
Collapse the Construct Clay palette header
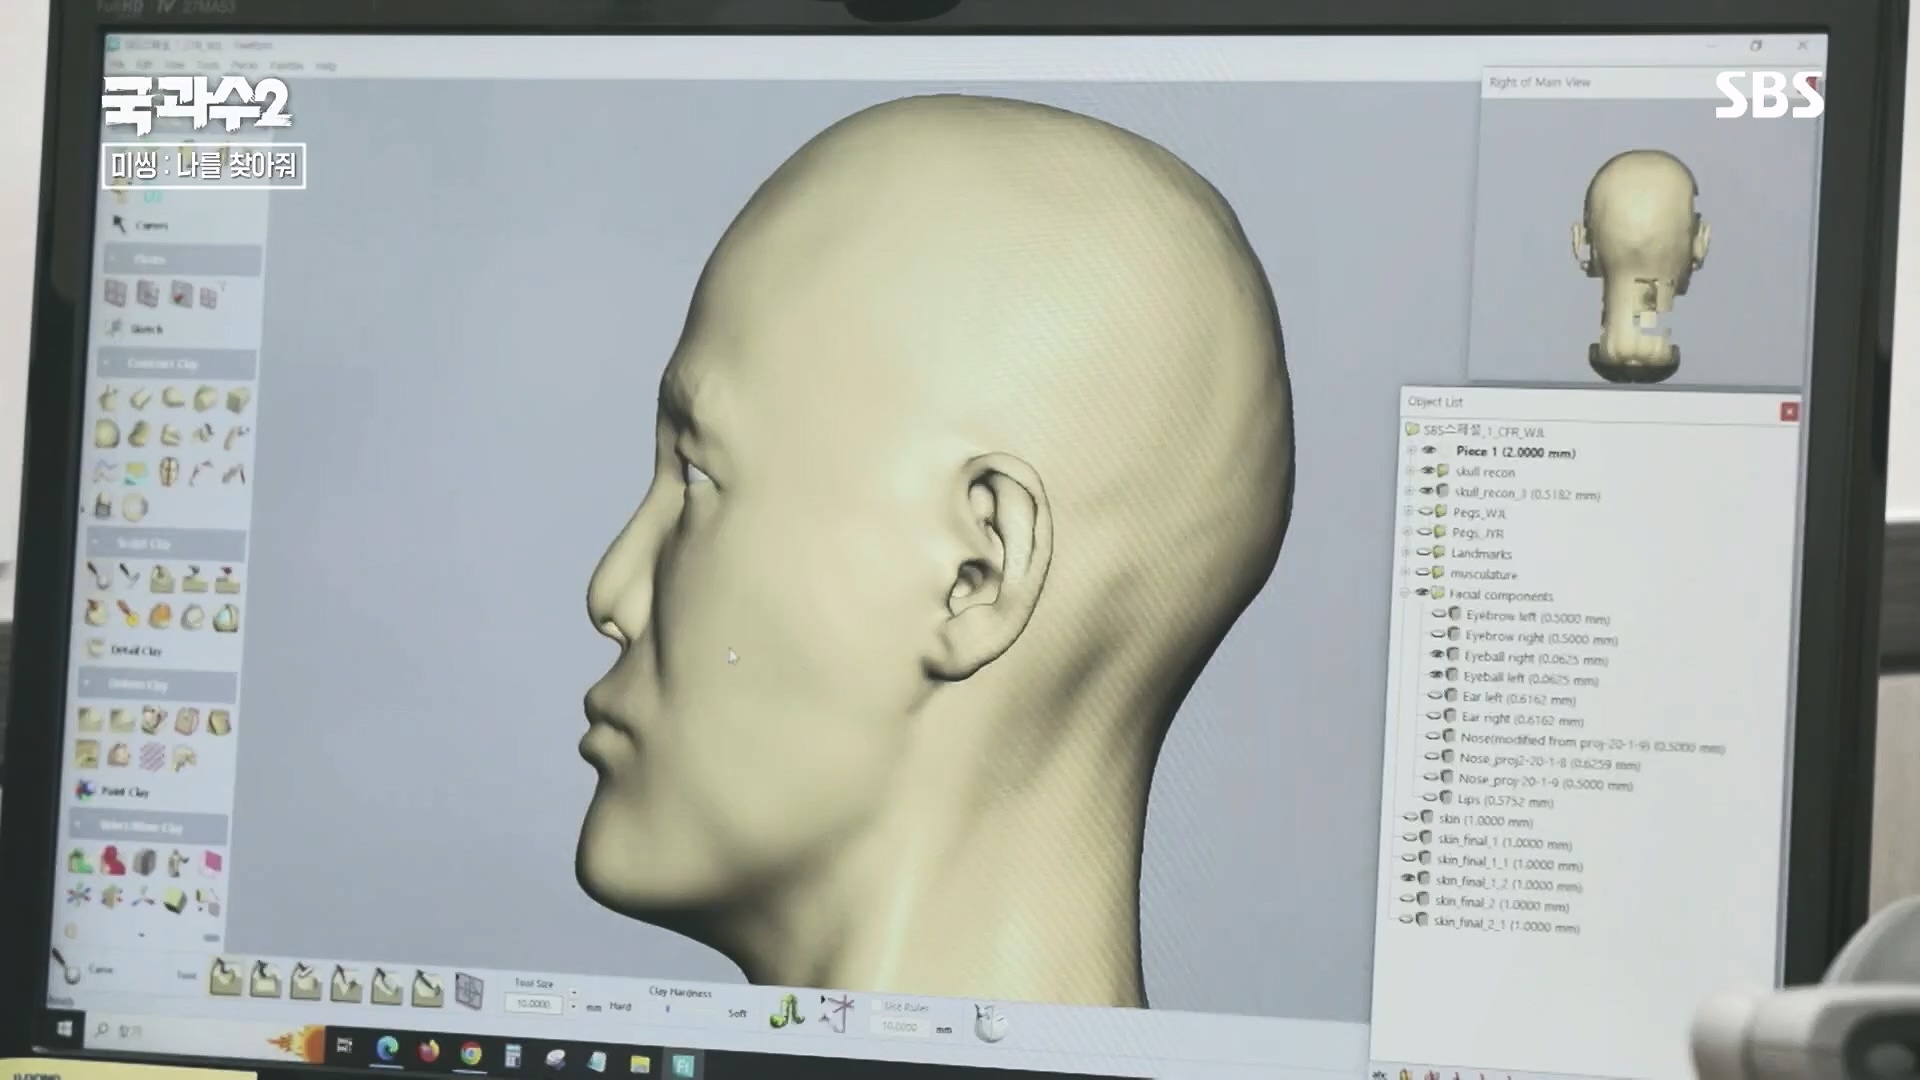pyautogui.click(x=177, y=363)
